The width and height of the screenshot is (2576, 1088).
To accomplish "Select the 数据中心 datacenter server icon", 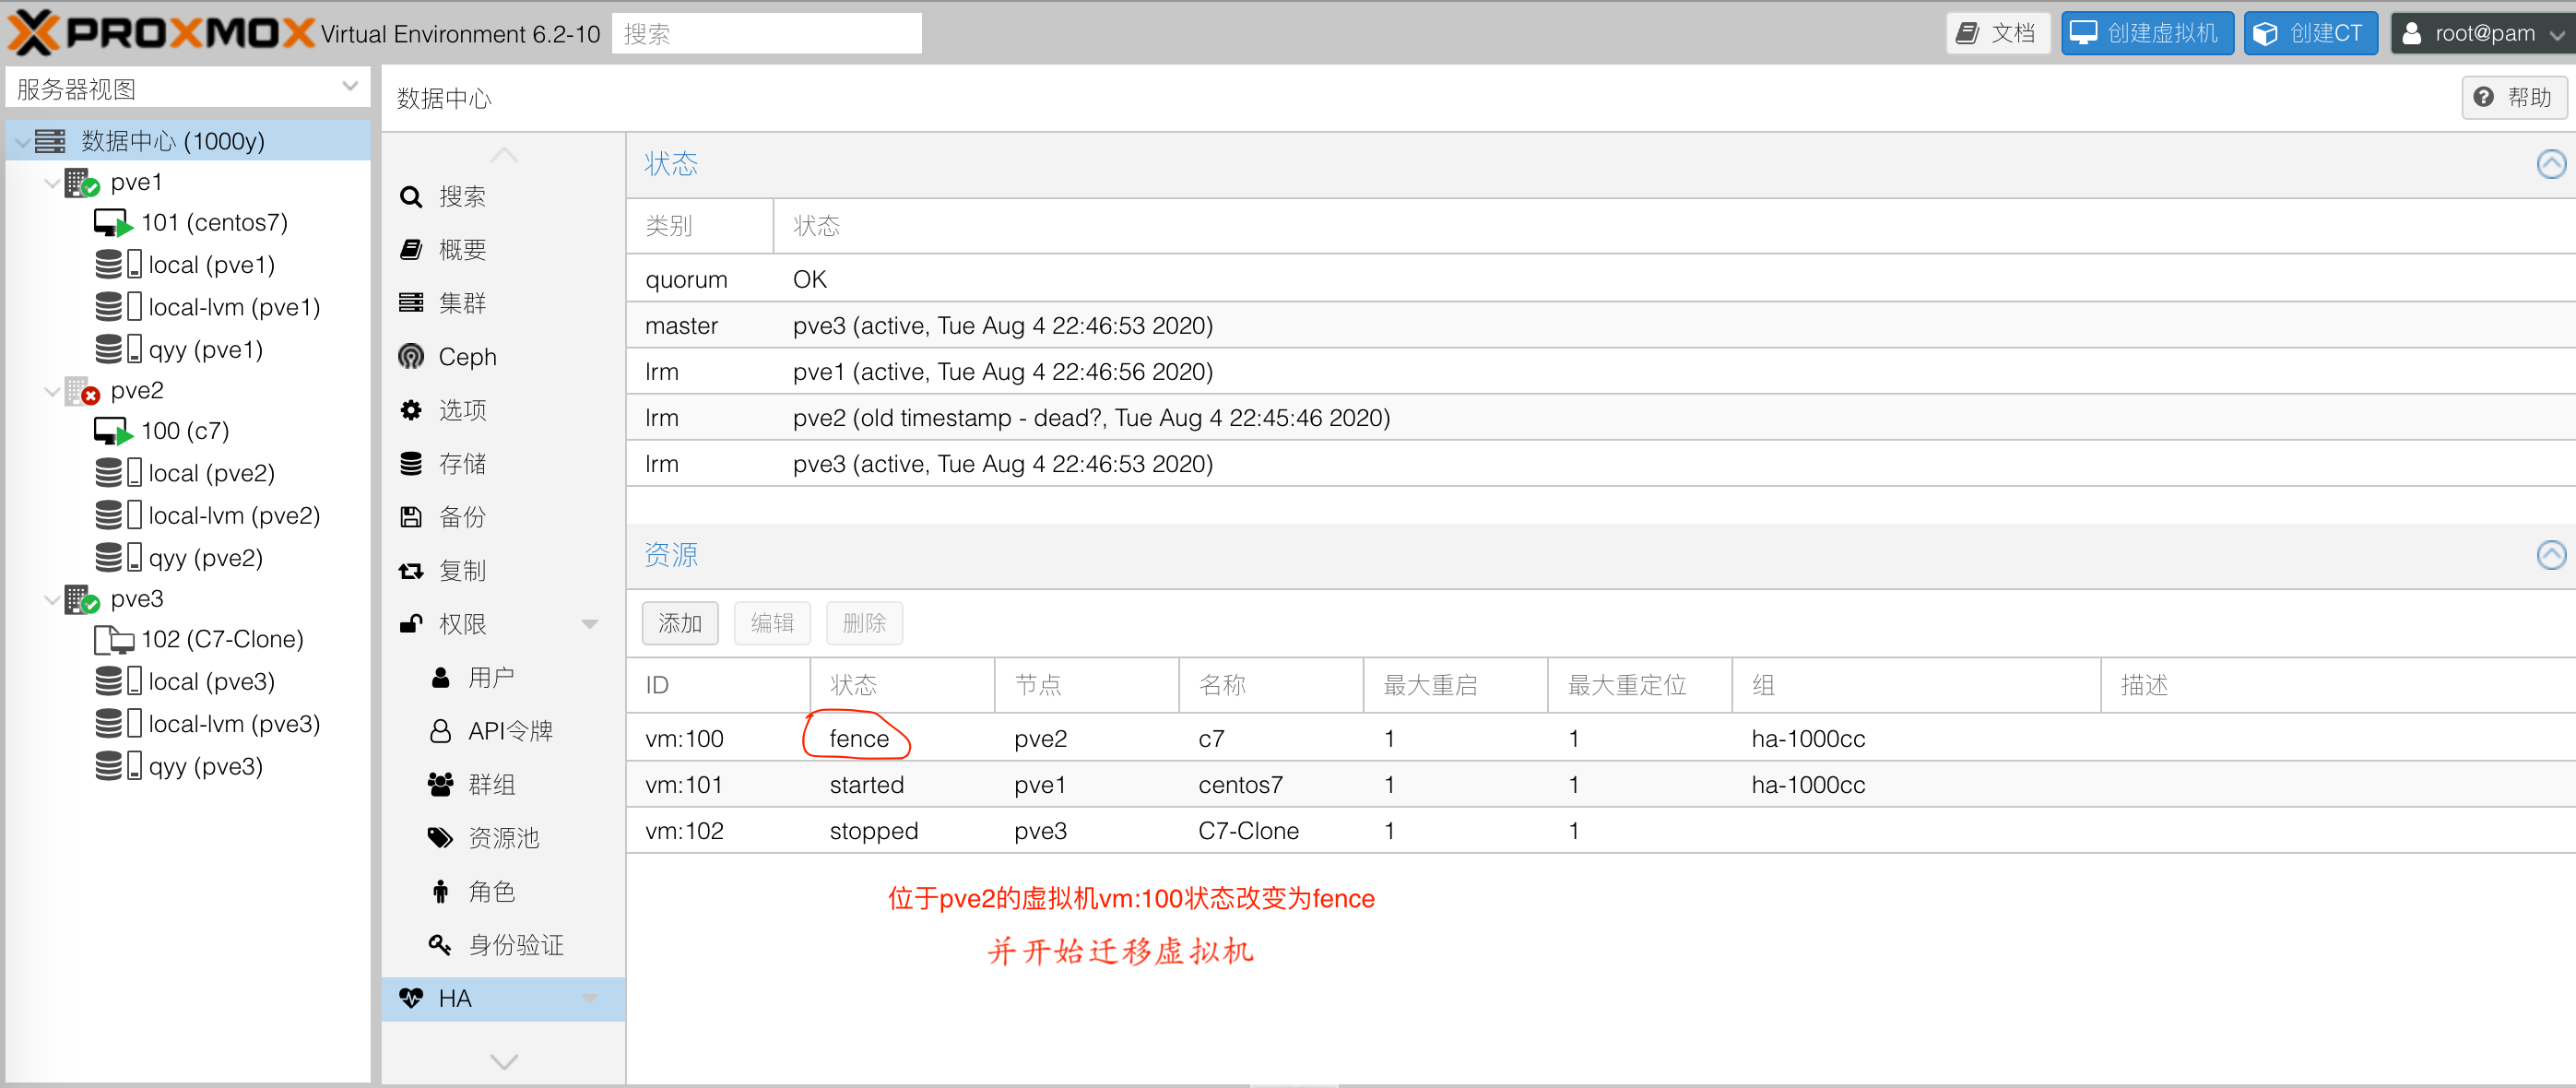I will point(50,141).
